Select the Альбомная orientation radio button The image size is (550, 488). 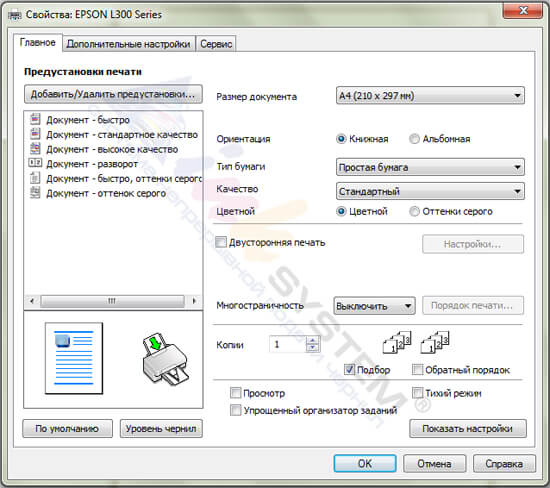(414, 139)
